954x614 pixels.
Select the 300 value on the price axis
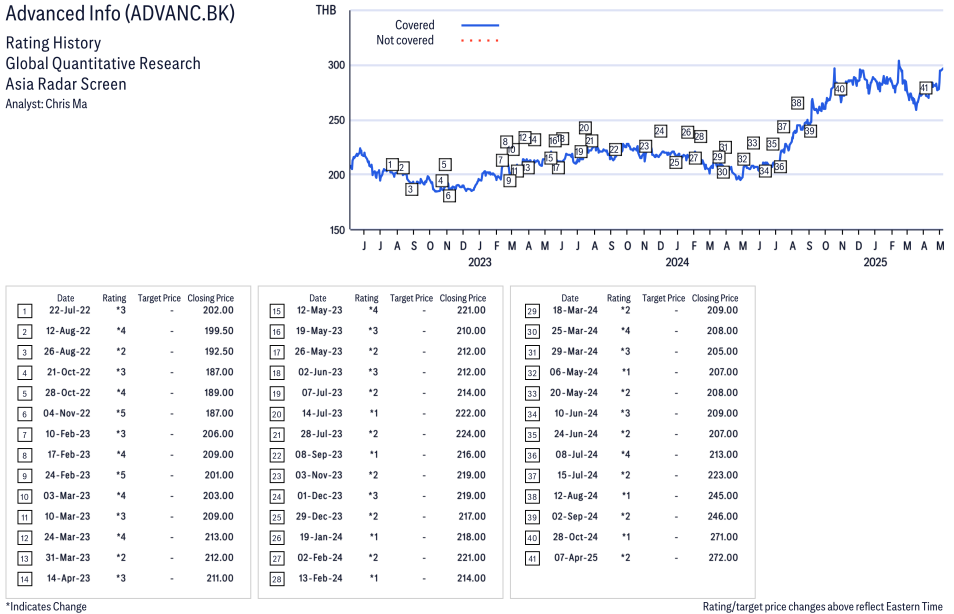(336, 65)
